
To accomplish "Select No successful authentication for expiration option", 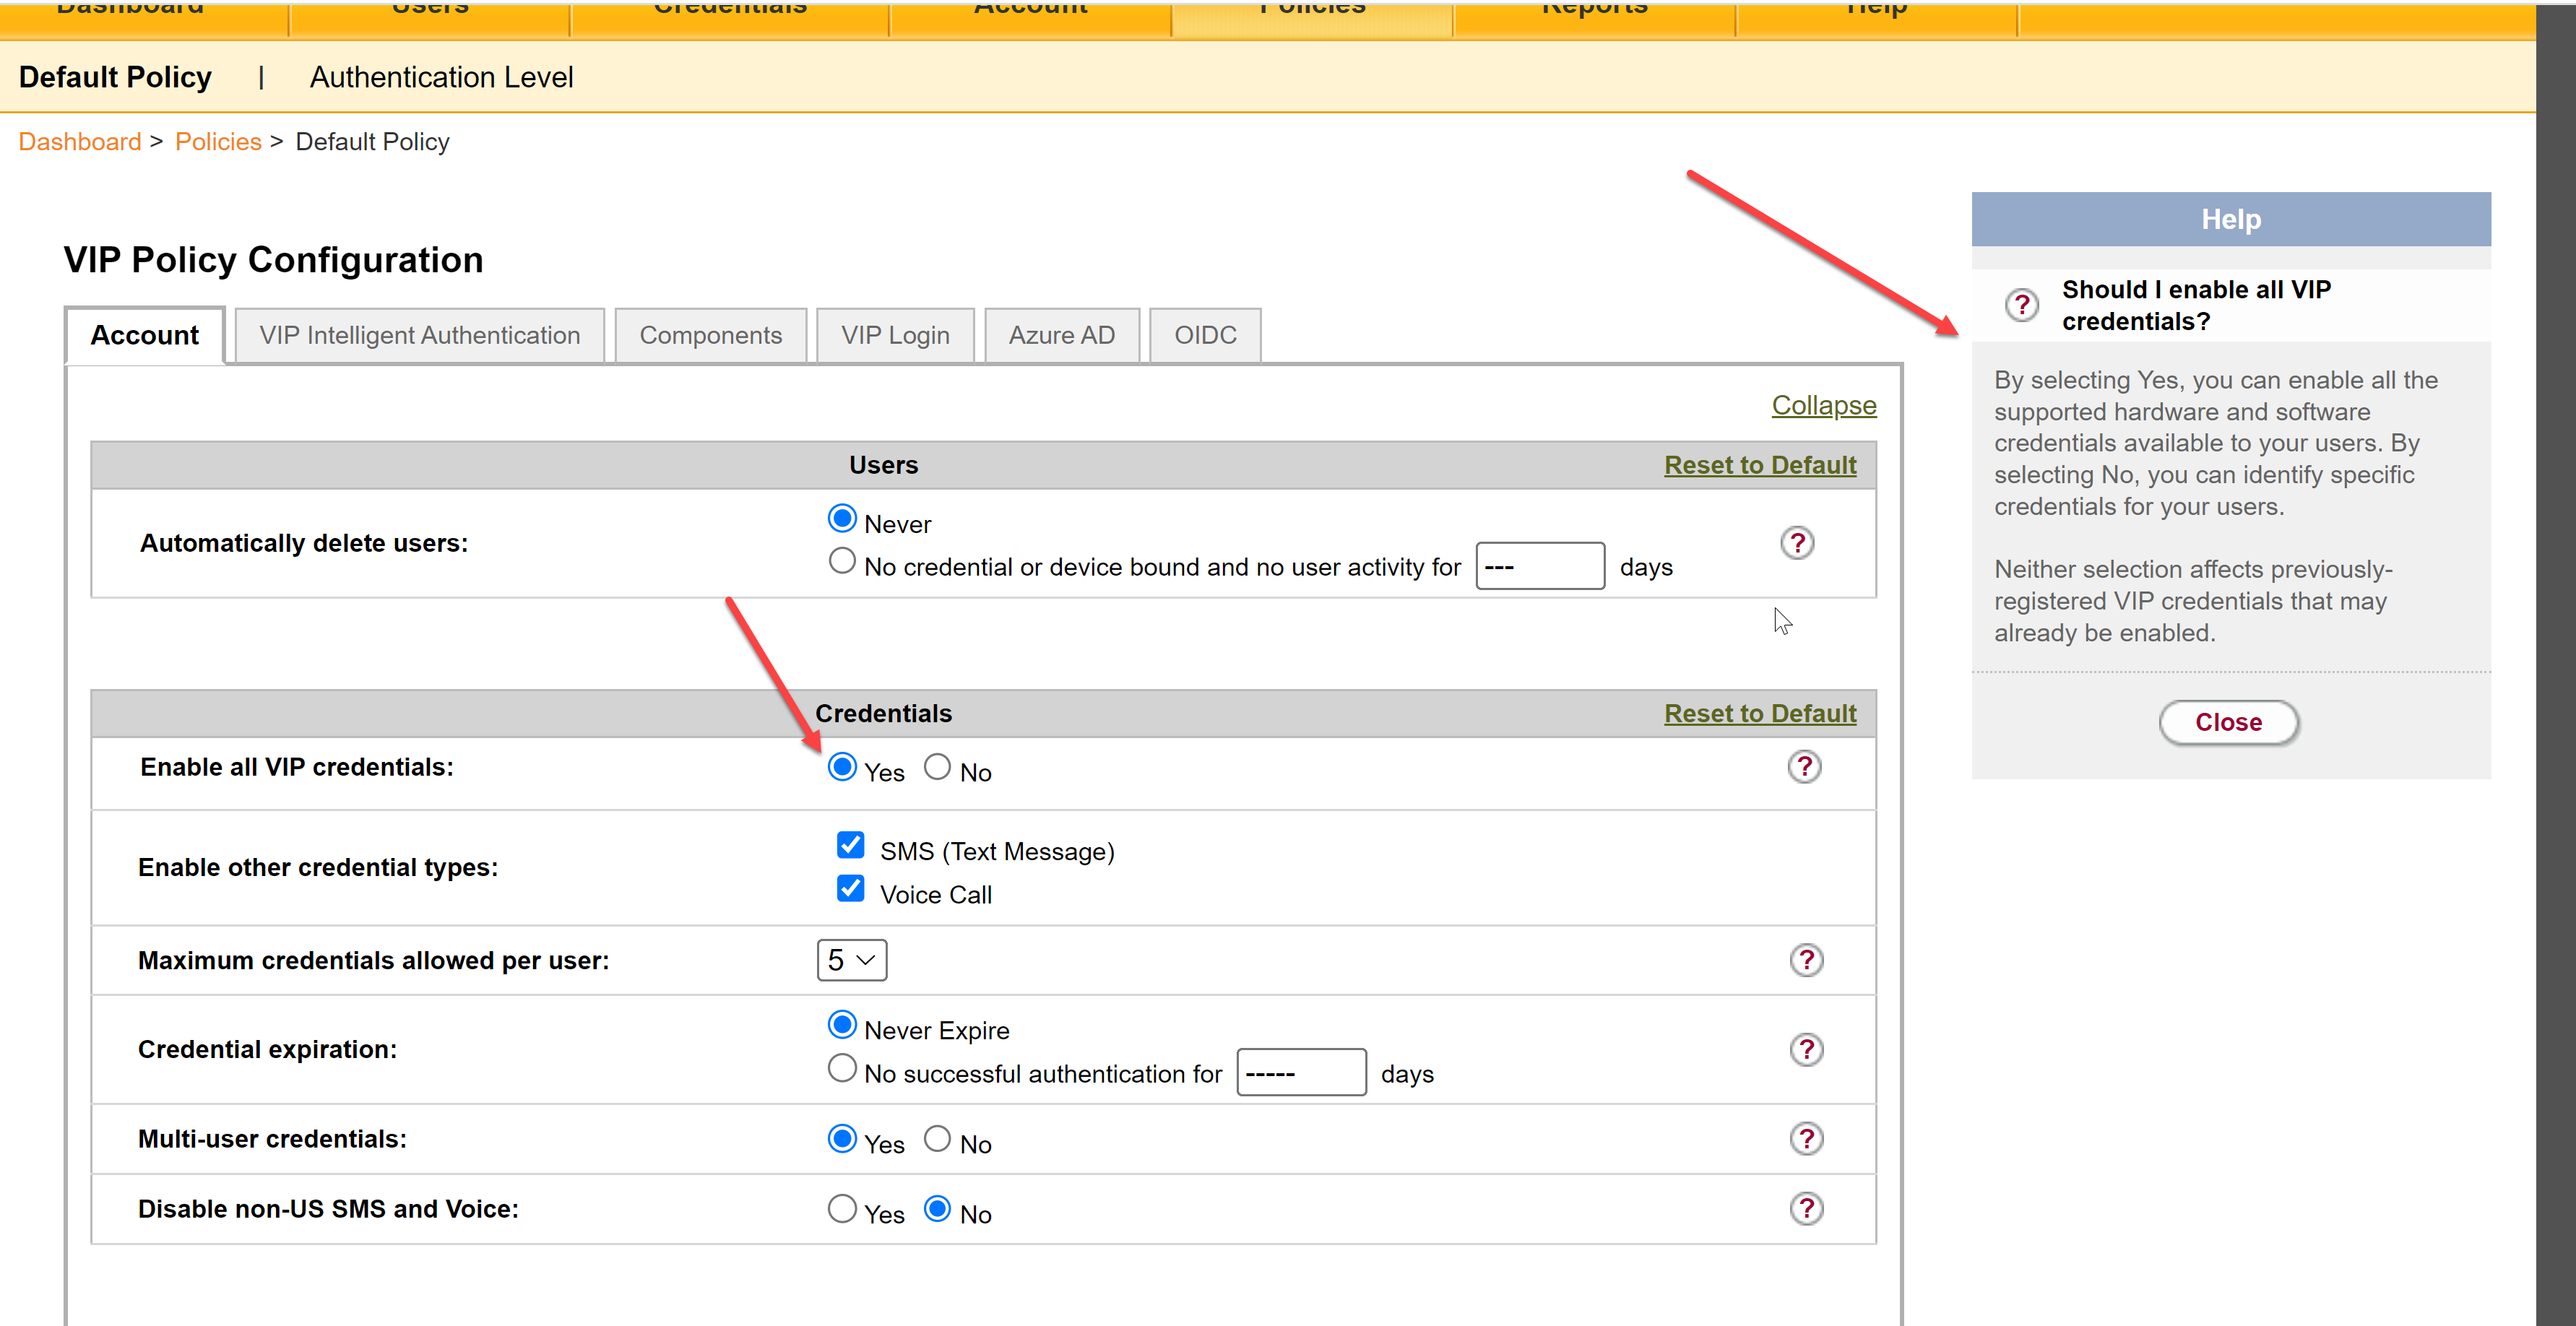I will (x=842, y=1068).
